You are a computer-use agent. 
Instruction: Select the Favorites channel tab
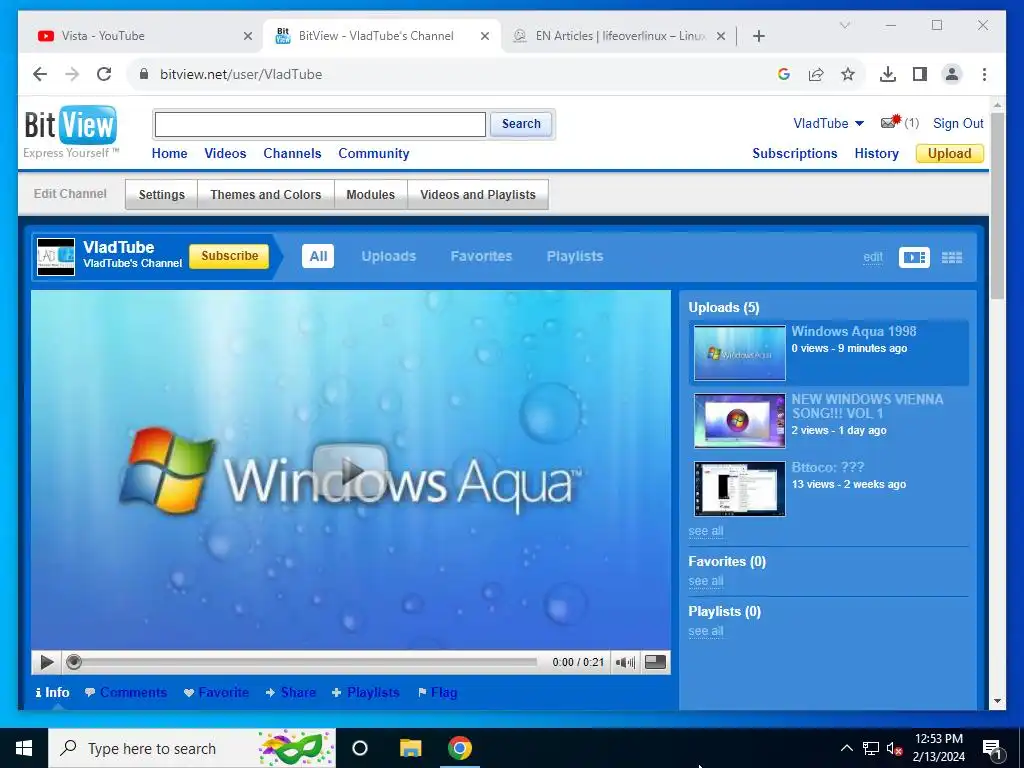point(481,256)
